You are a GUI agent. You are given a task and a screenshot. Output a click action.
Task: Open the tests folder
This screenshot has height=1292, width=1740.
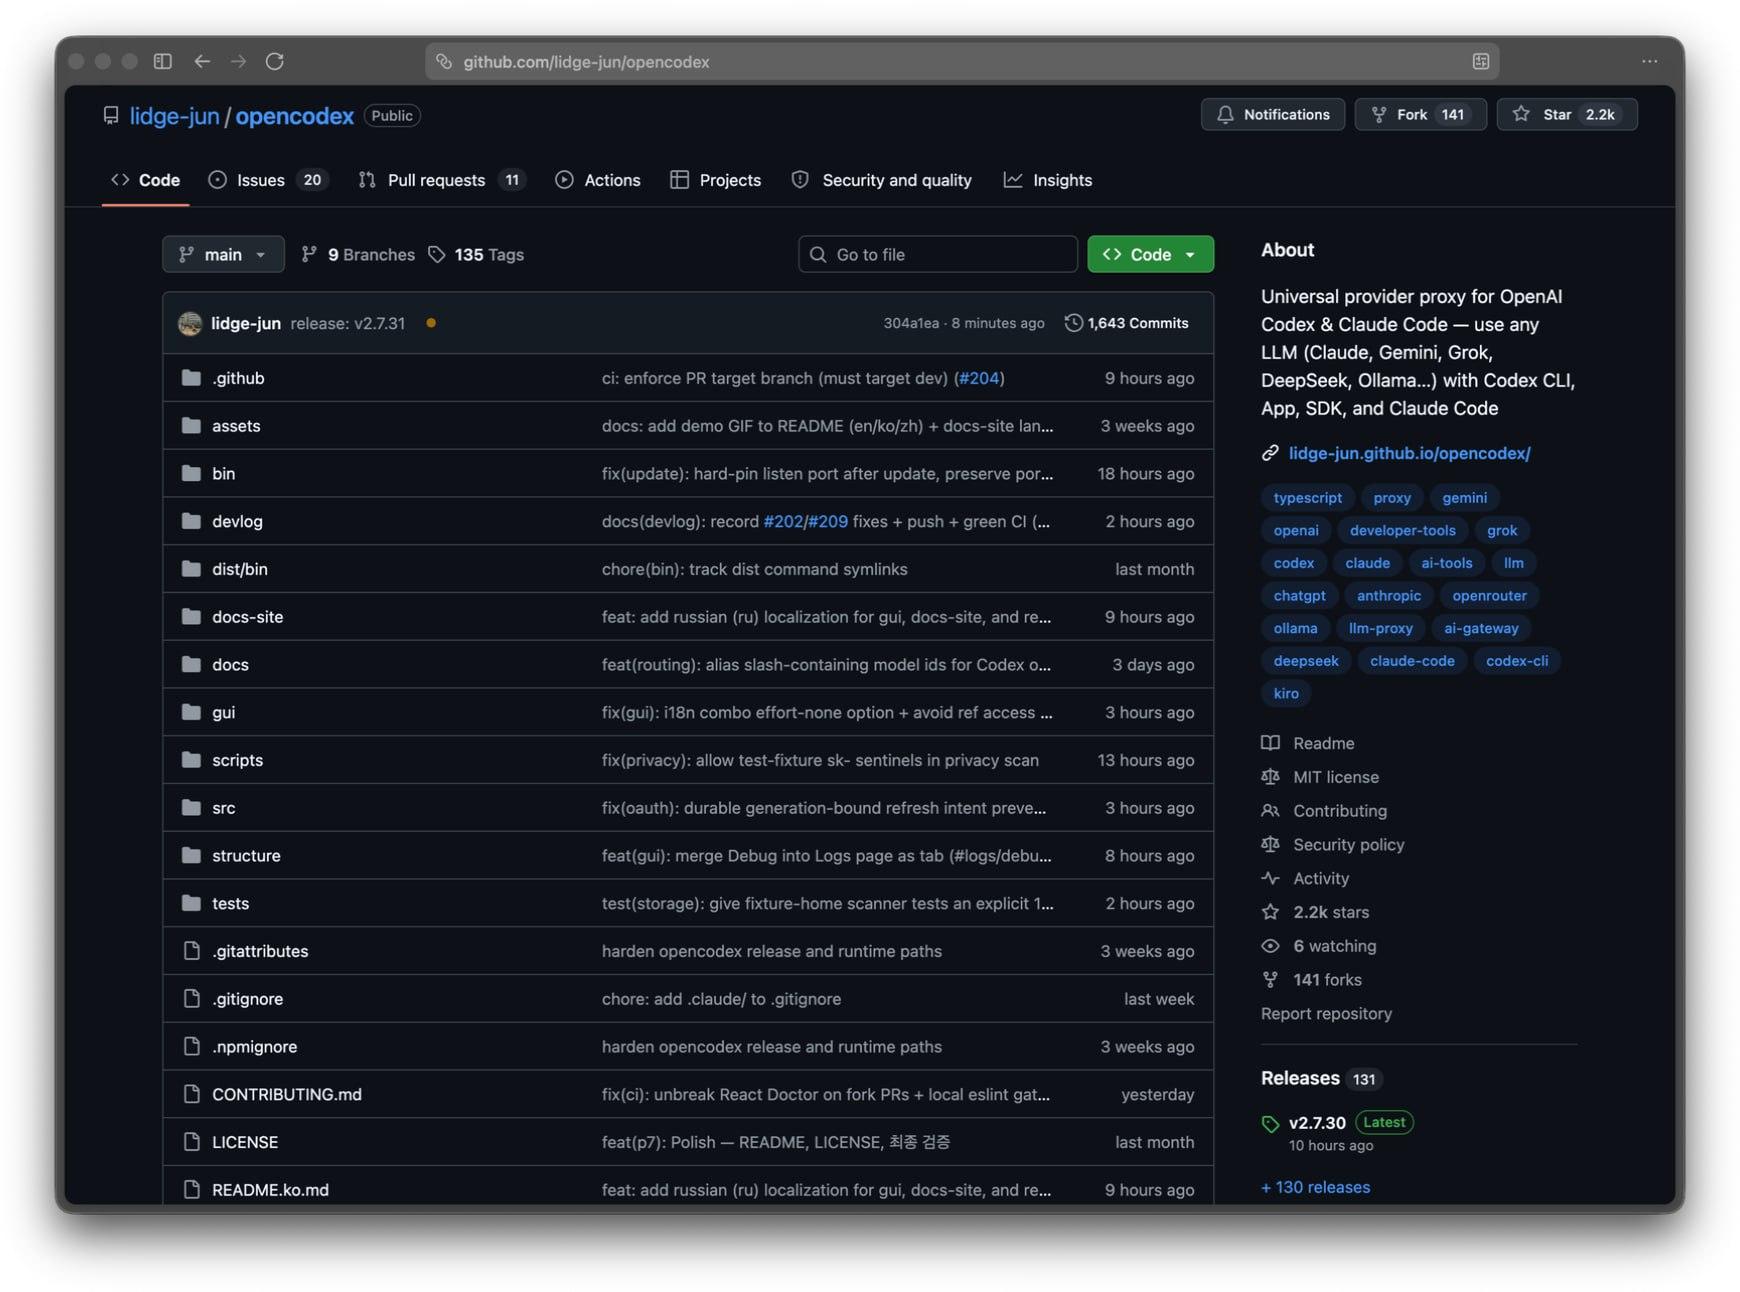coord(231,903)
